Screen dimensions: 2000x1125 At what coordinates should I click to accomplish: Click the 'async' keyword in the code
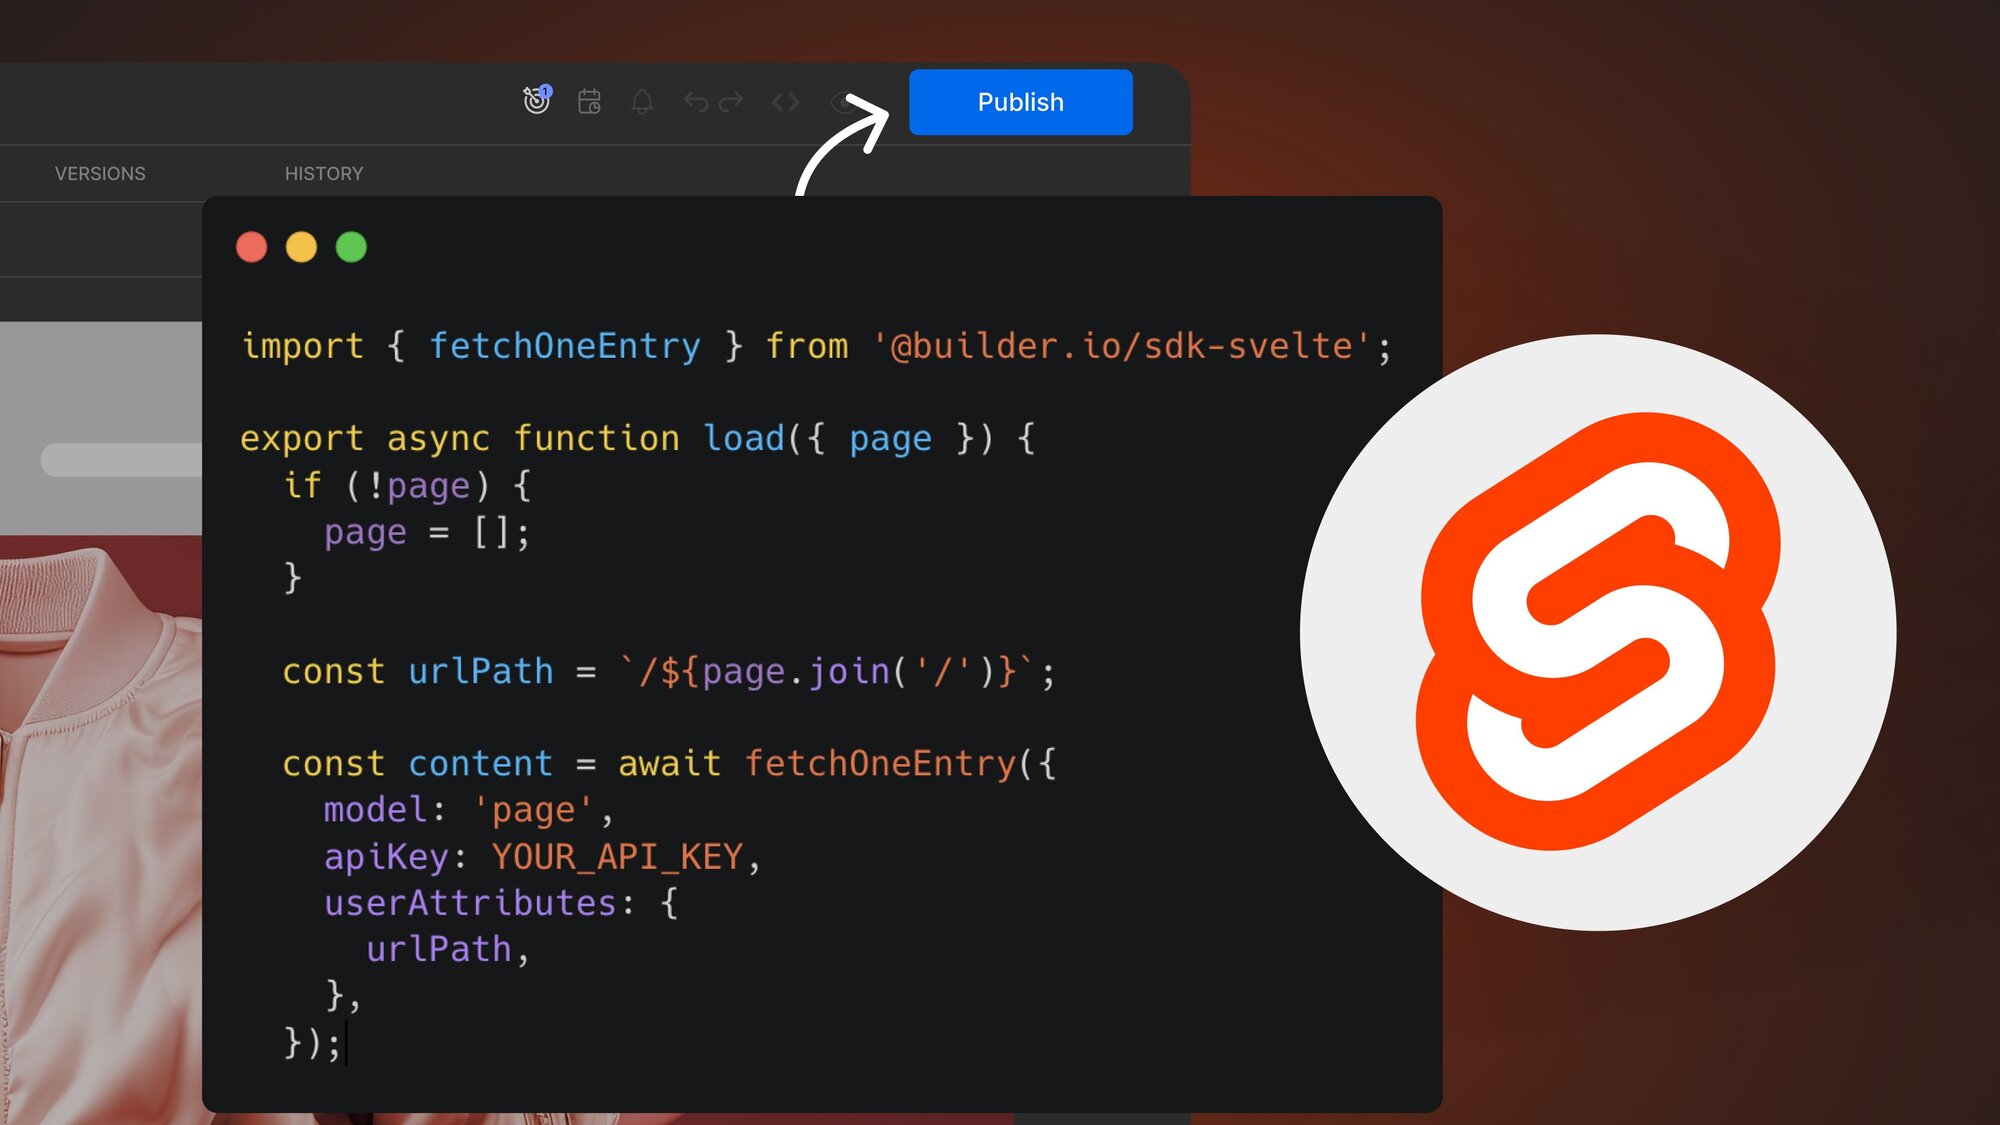pyautogui.click(x=438, y=439)
